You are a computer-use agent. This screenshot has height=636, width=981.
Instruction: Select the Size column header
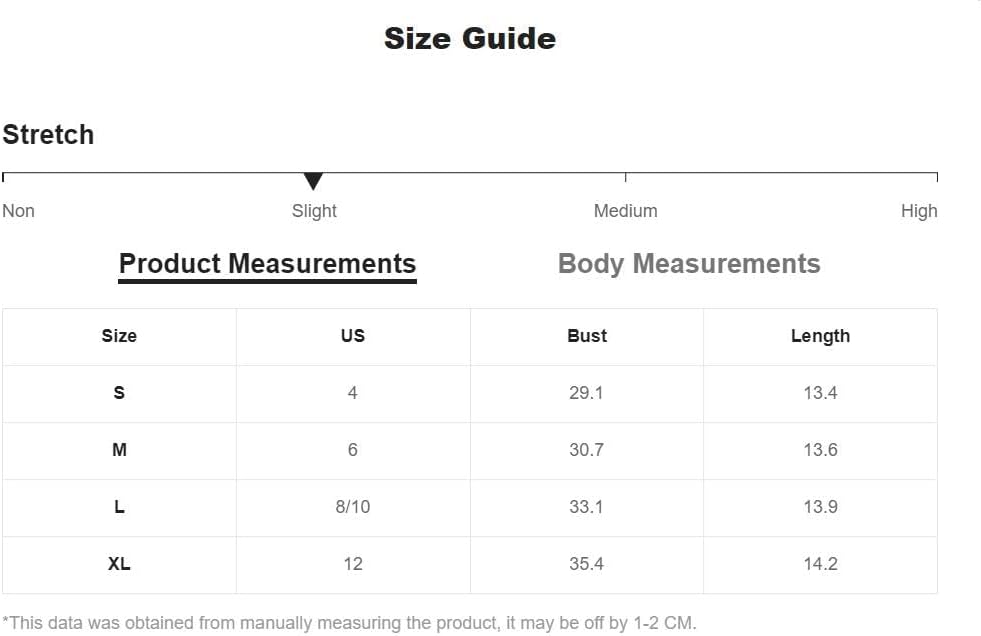(x=119, y=336)
